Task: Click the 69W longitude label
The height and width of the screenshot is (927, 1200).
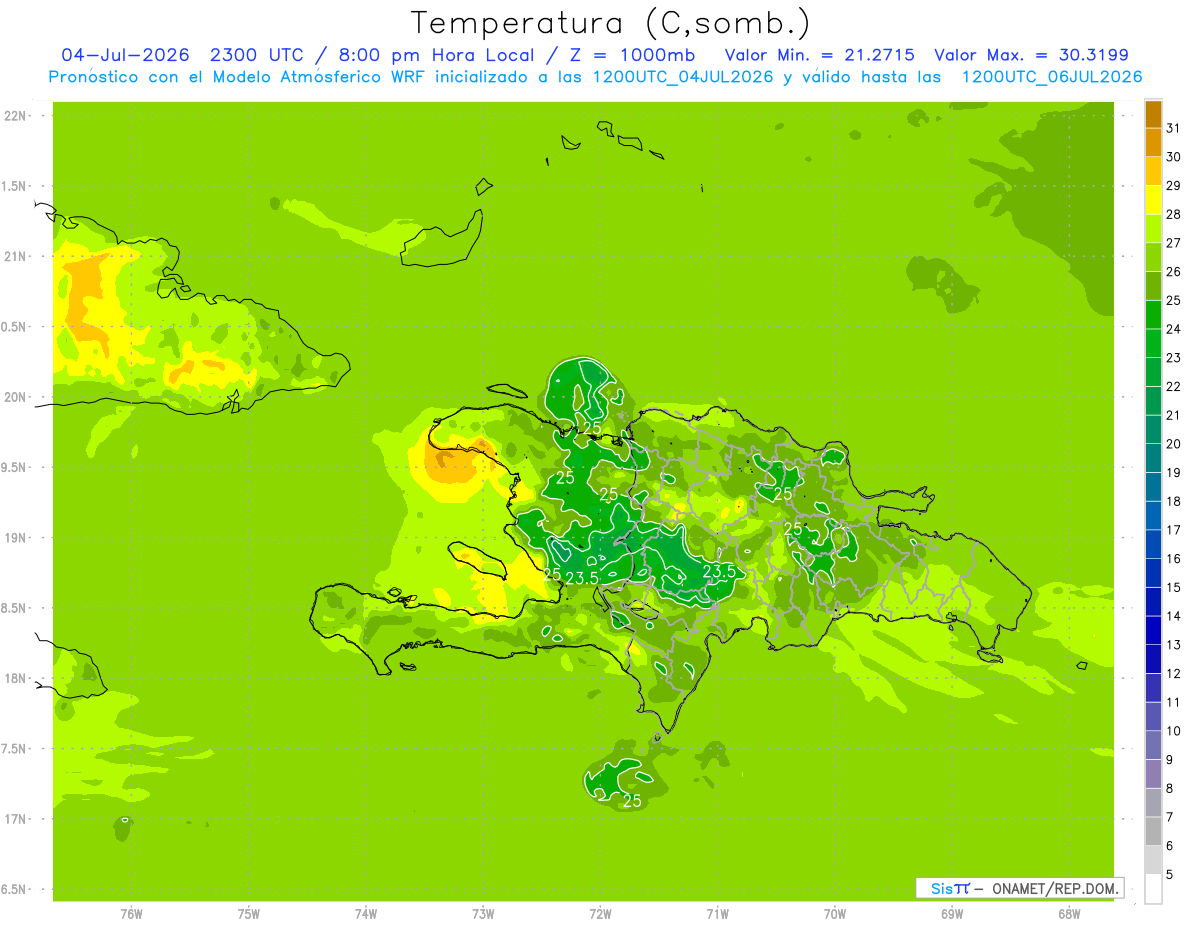Action: [952, 914]
